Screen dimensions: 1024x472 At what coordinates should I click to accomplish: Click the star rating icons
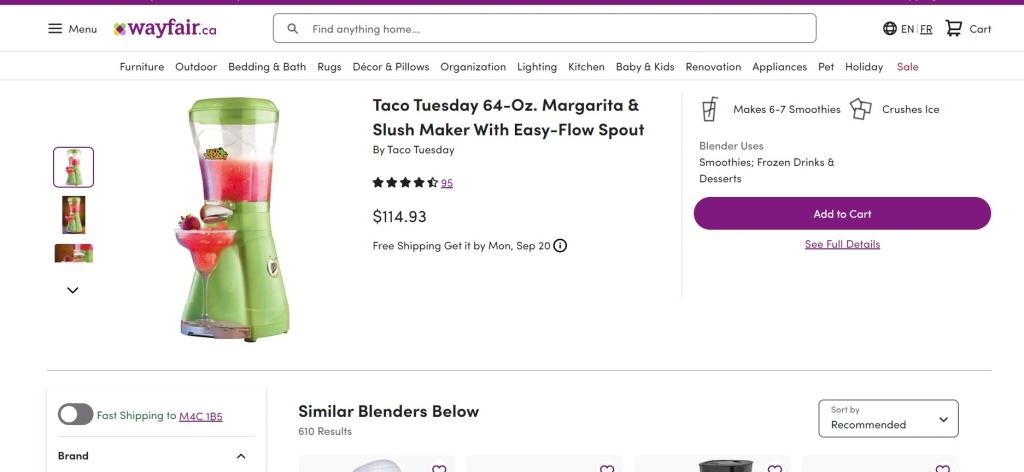[x=405, y=183]
